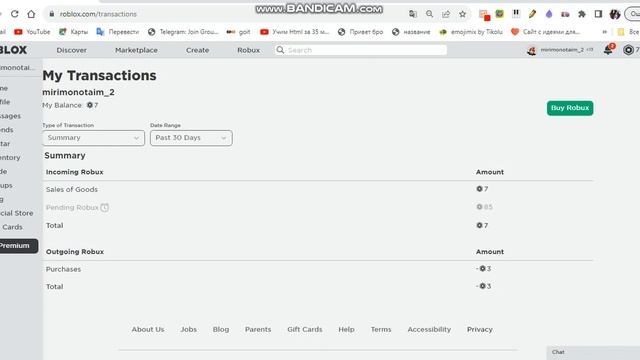Open the Privacy footer link
This screenshot has width=640, height=360.
[480, 329]
